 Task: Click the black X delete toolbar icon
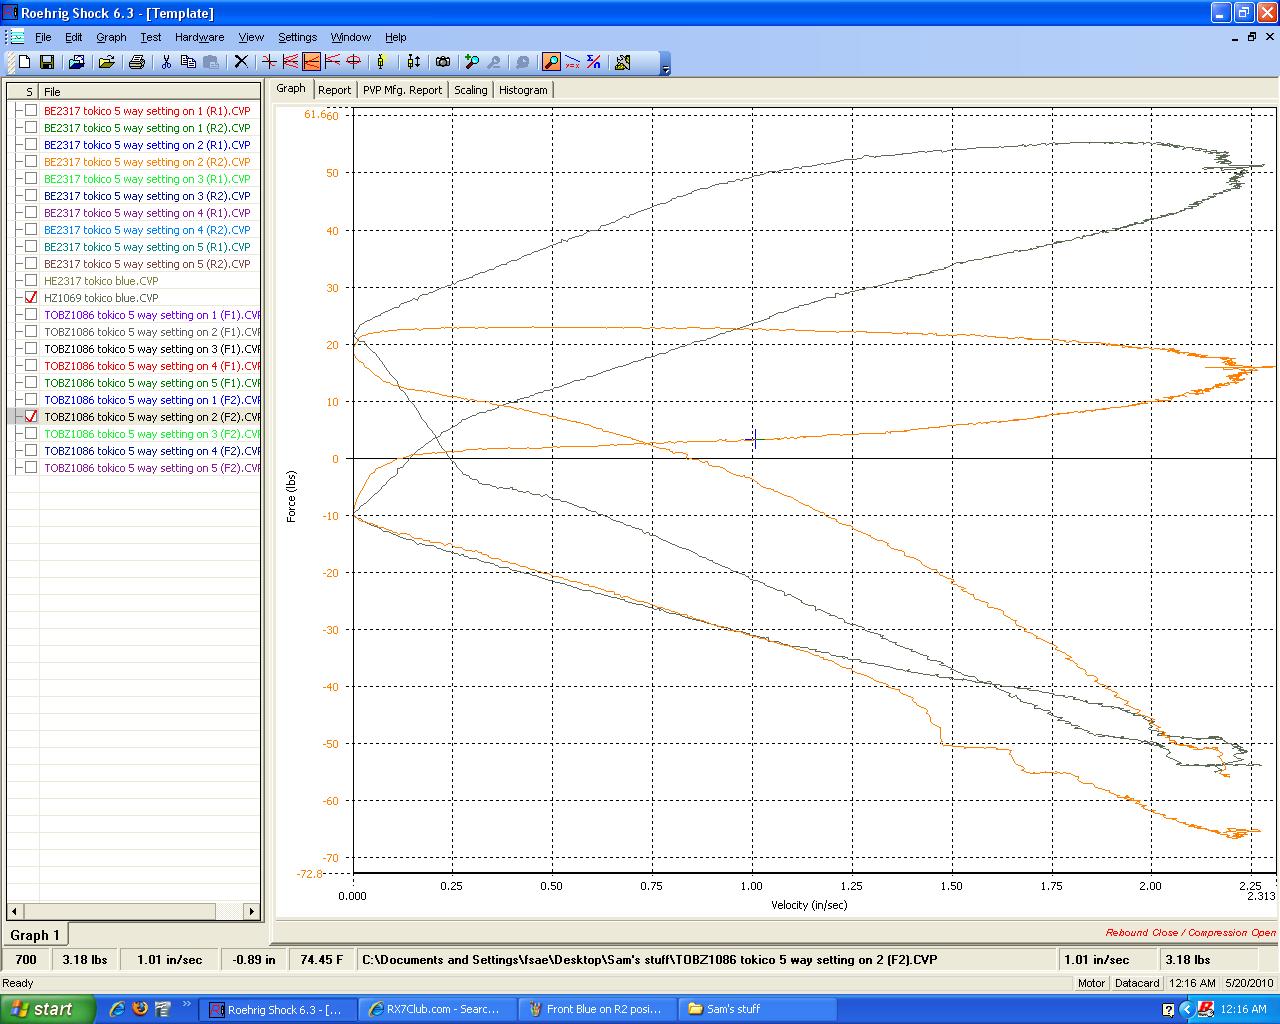point(240,62)
